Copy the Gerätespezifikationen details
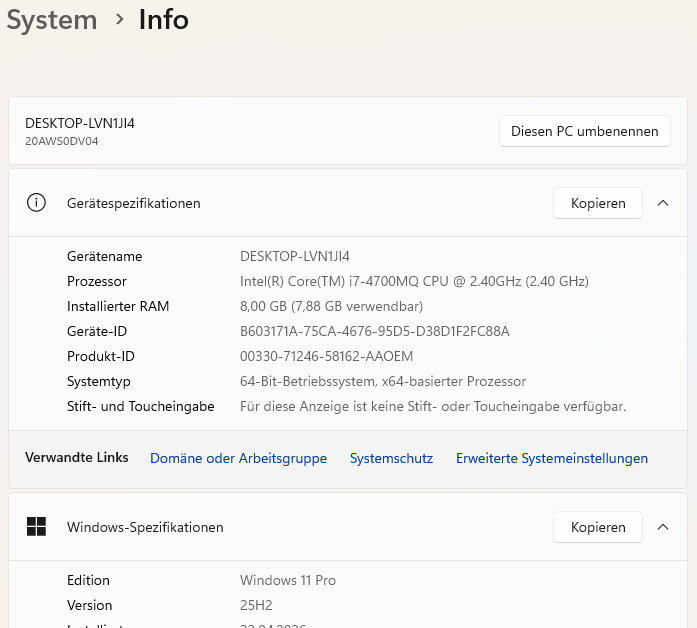 click(x=597, y=203)
